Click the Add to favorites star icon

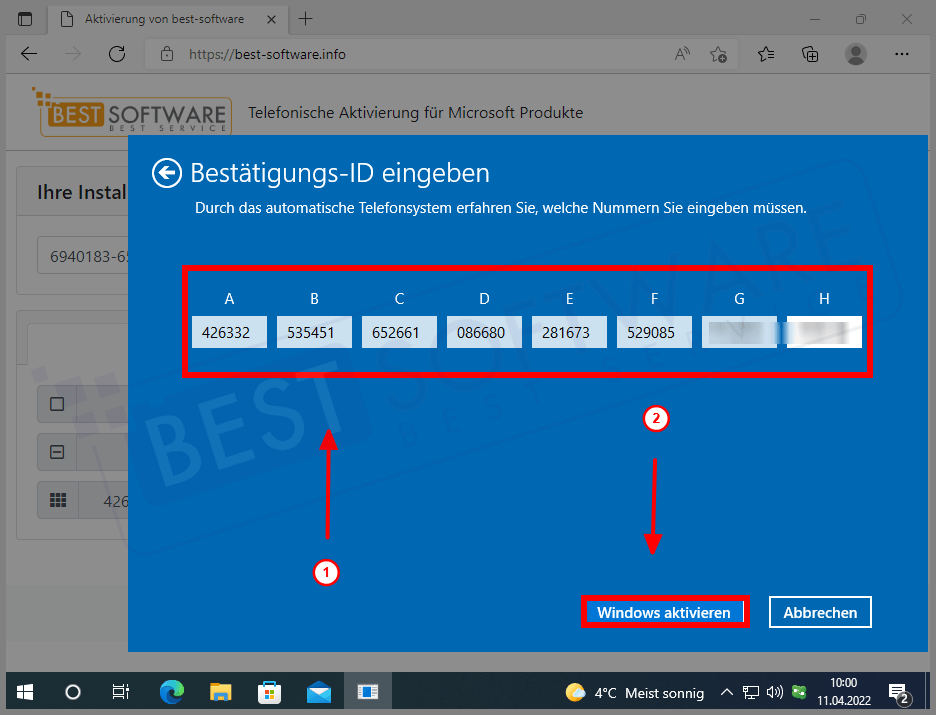(719, 54)
